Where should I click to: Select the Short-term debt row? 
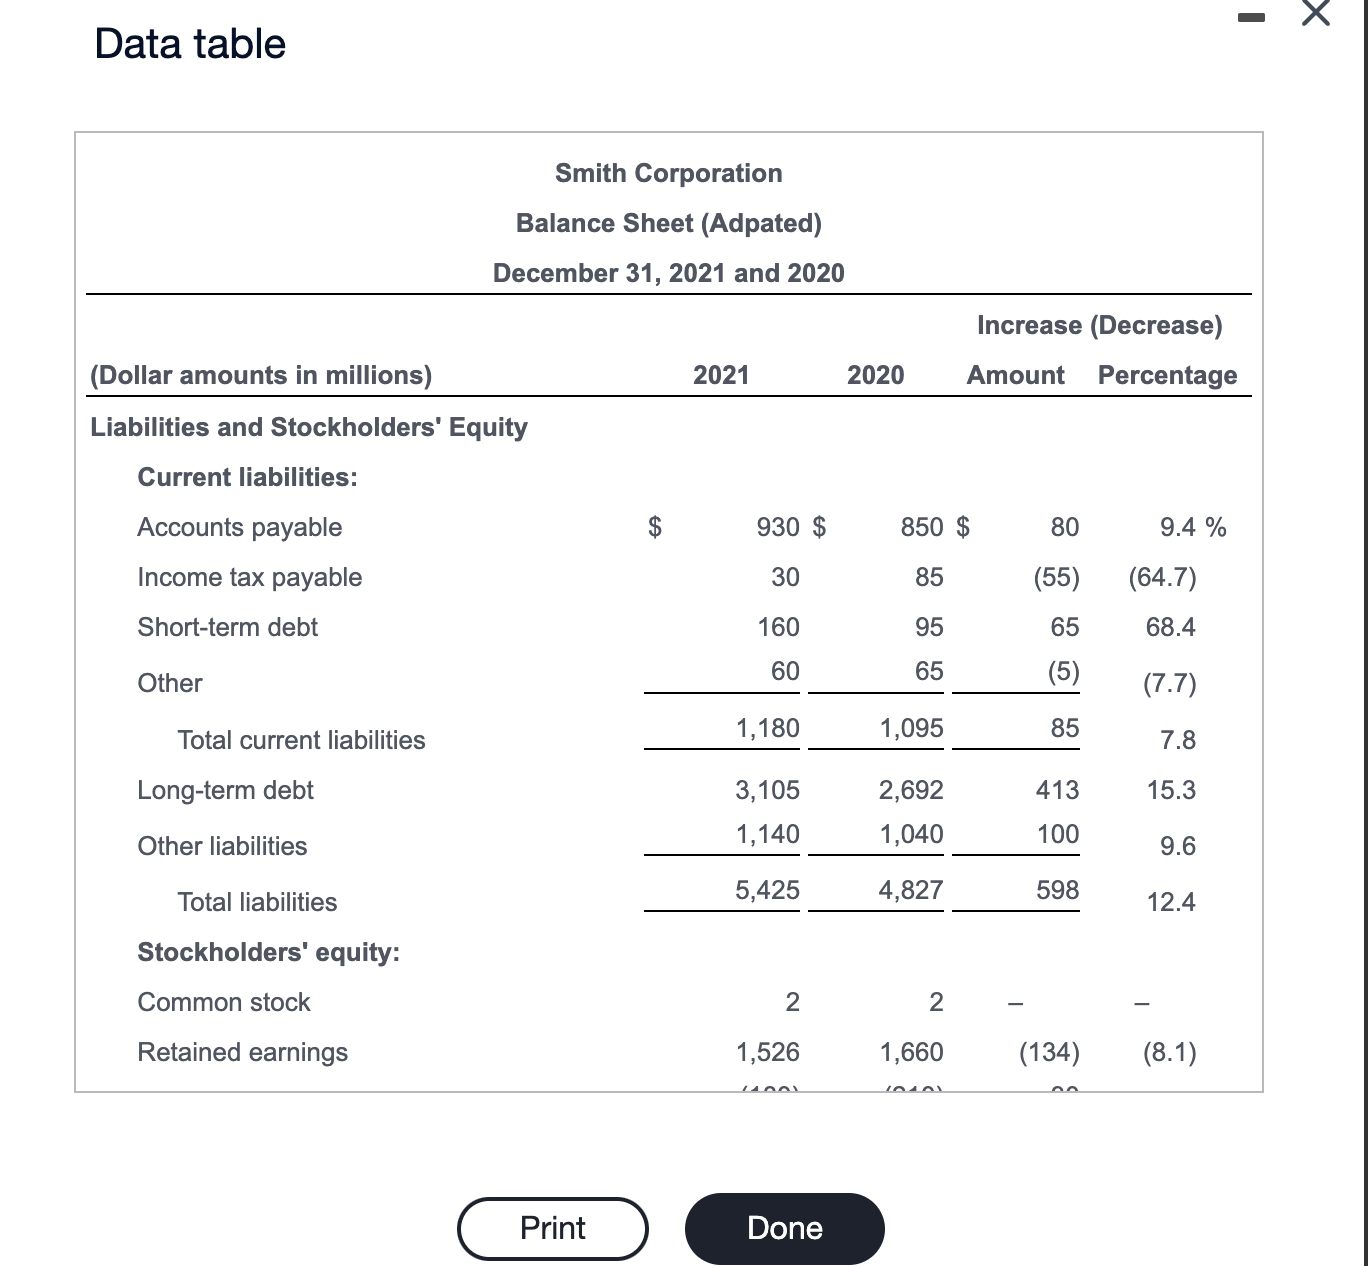[227, 627]
